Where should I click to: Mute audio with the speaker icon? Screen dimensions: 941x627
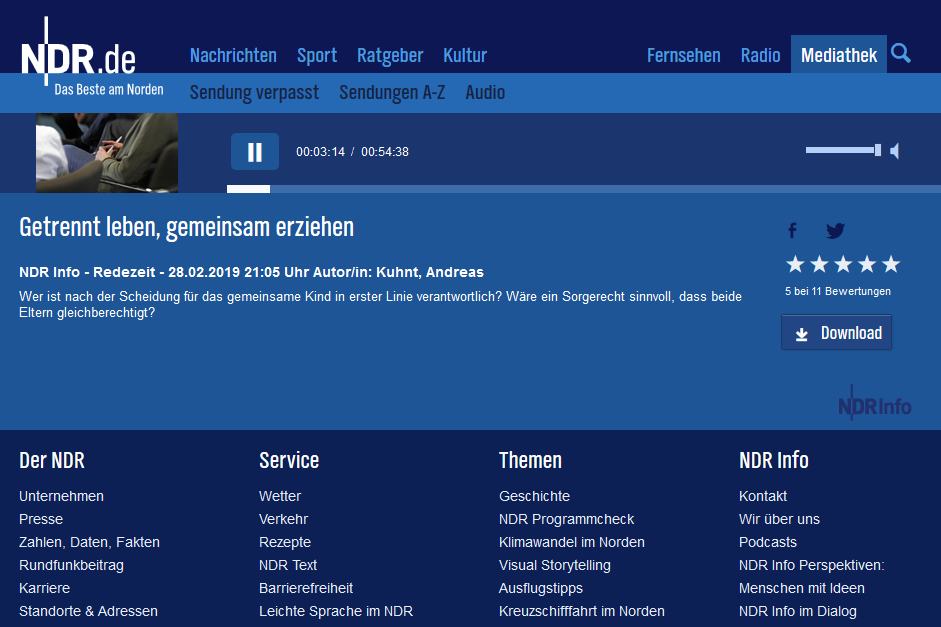(x=895, y=151)
